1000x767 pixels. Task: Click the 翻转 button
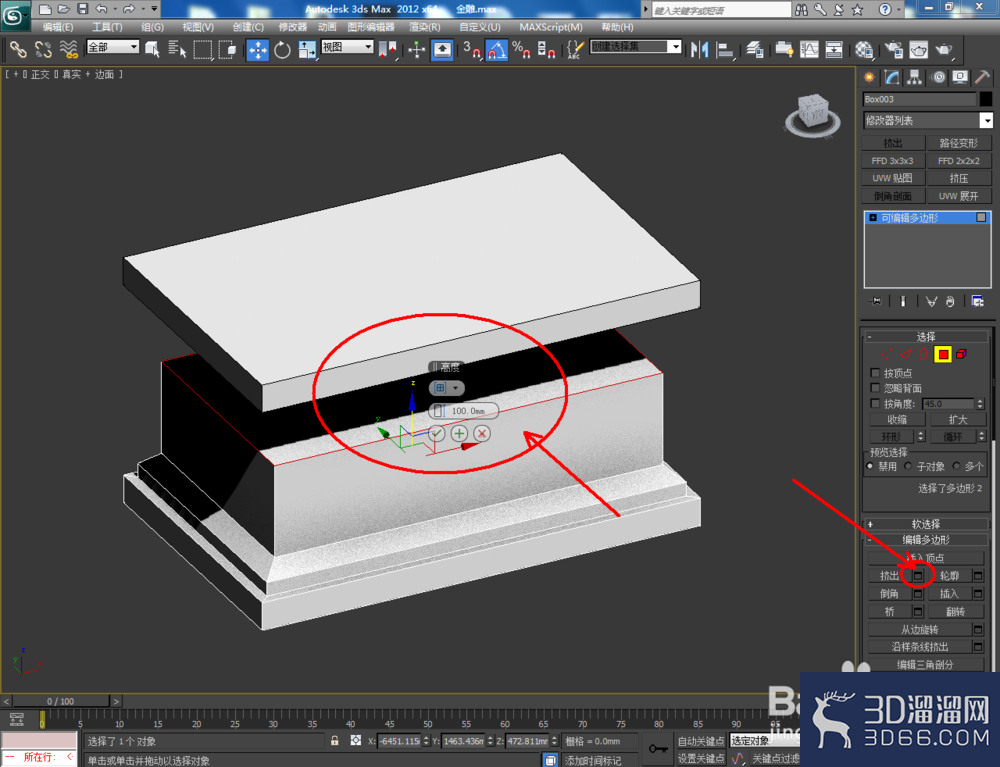click(955, 611)
